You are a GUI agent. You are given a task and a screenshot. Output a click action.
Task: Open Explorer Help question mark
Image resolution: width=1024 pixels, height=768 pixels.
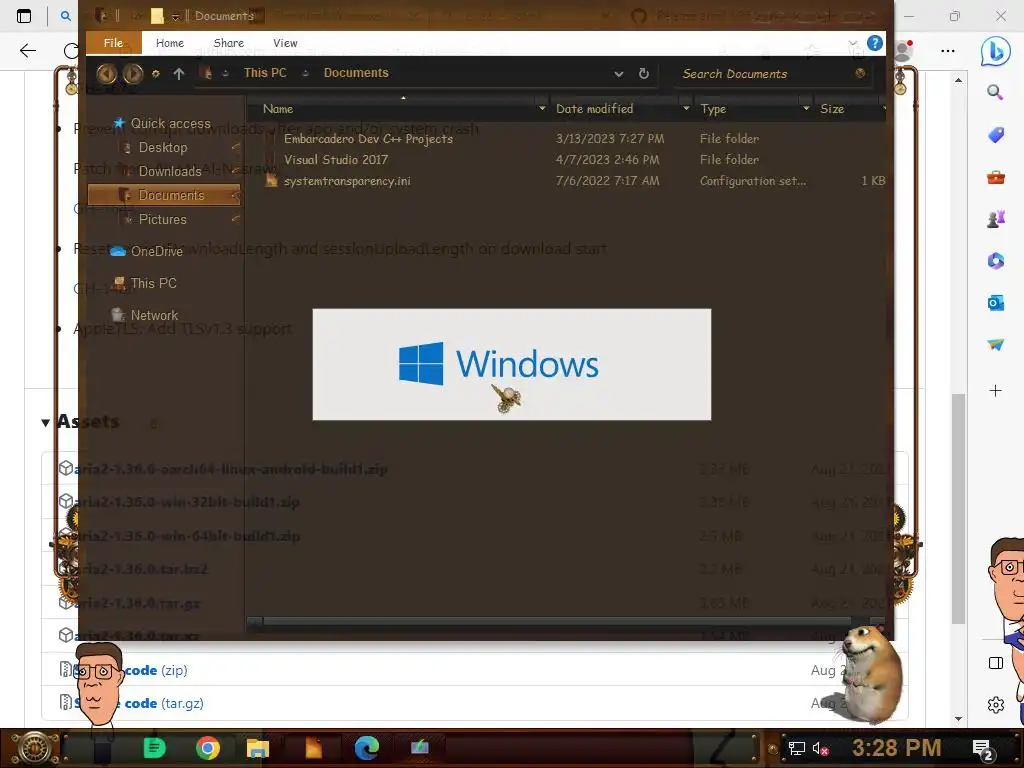point(874,43)
